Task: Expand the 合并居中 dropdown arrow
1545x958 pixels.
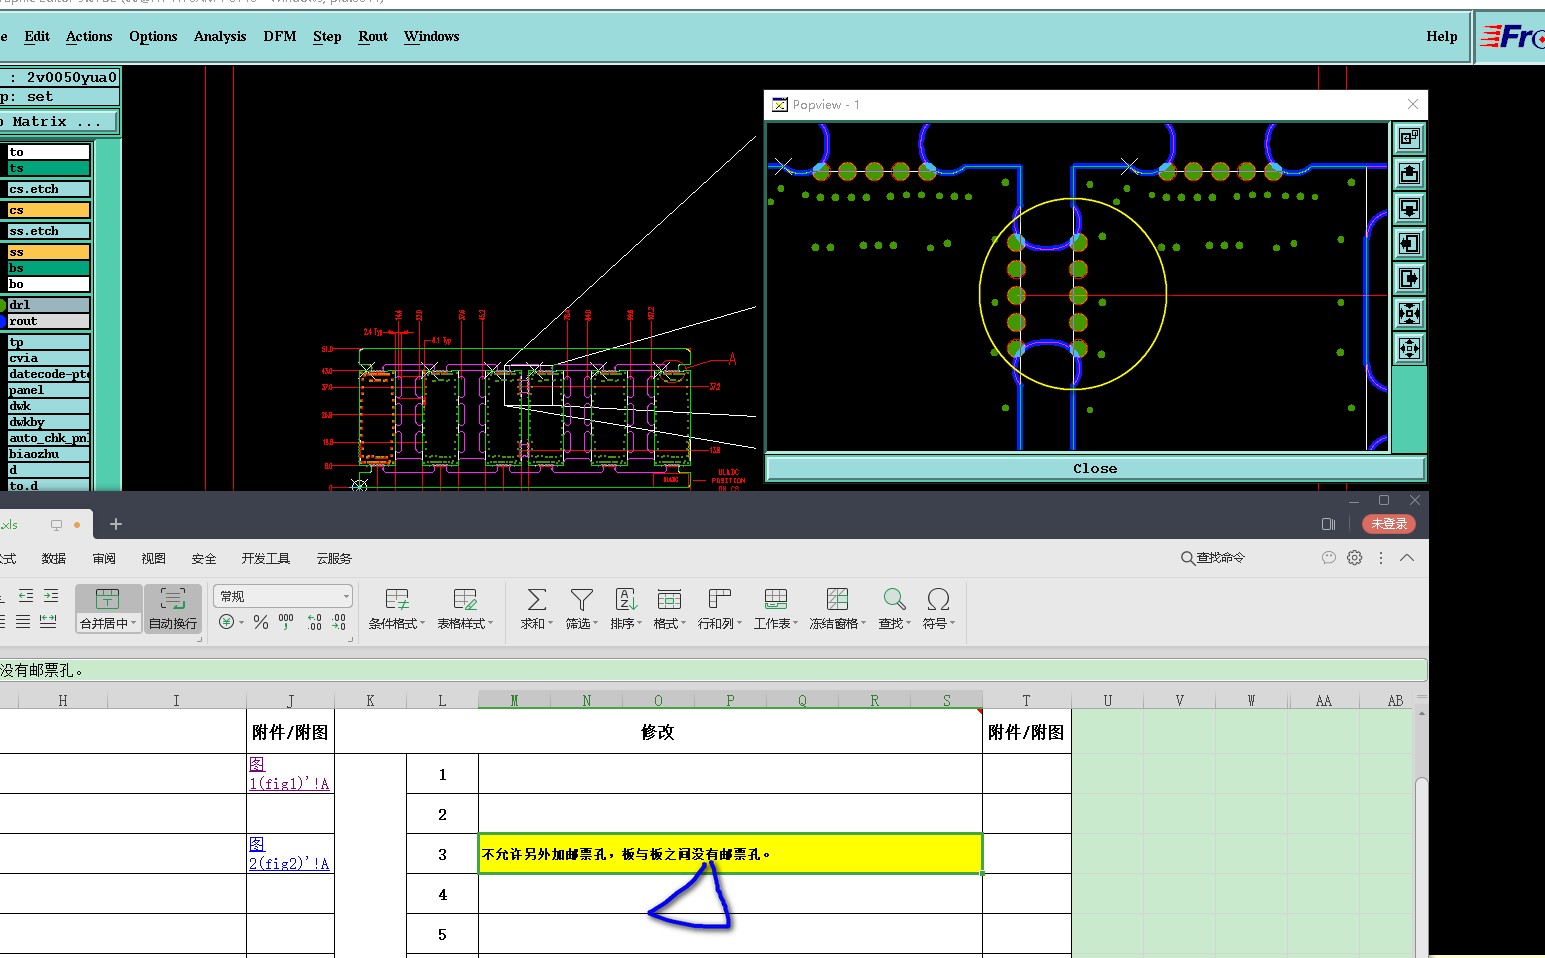Action: 134,623
